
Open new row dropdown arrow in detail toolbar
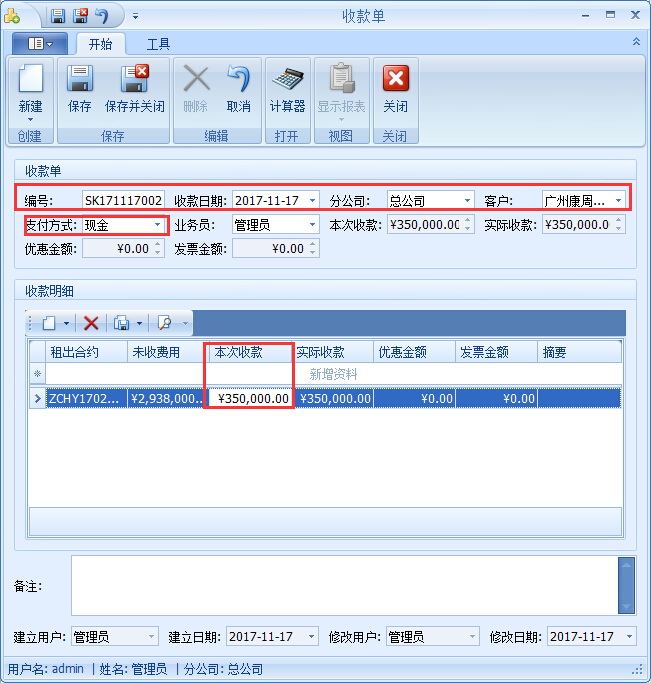click(x=67, y=323)
